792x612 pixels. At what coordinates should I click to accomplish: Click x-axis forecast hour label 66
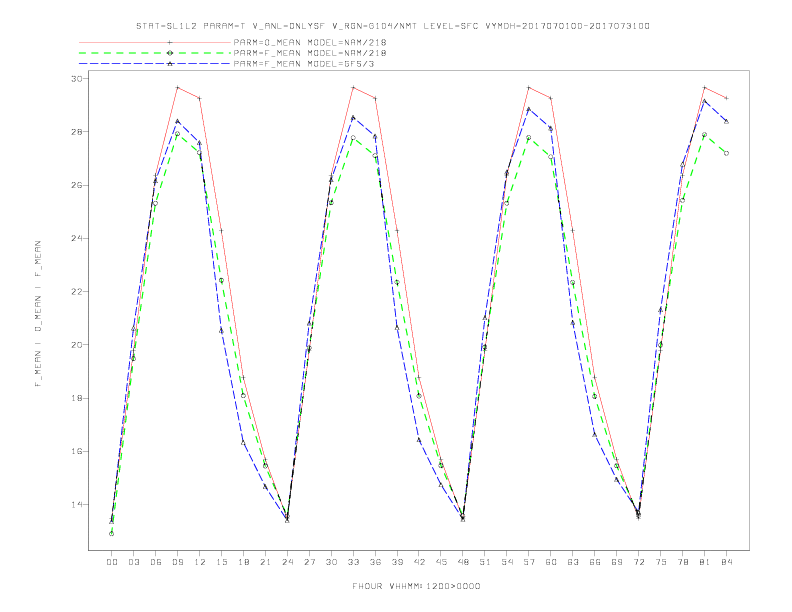(595, 562)
